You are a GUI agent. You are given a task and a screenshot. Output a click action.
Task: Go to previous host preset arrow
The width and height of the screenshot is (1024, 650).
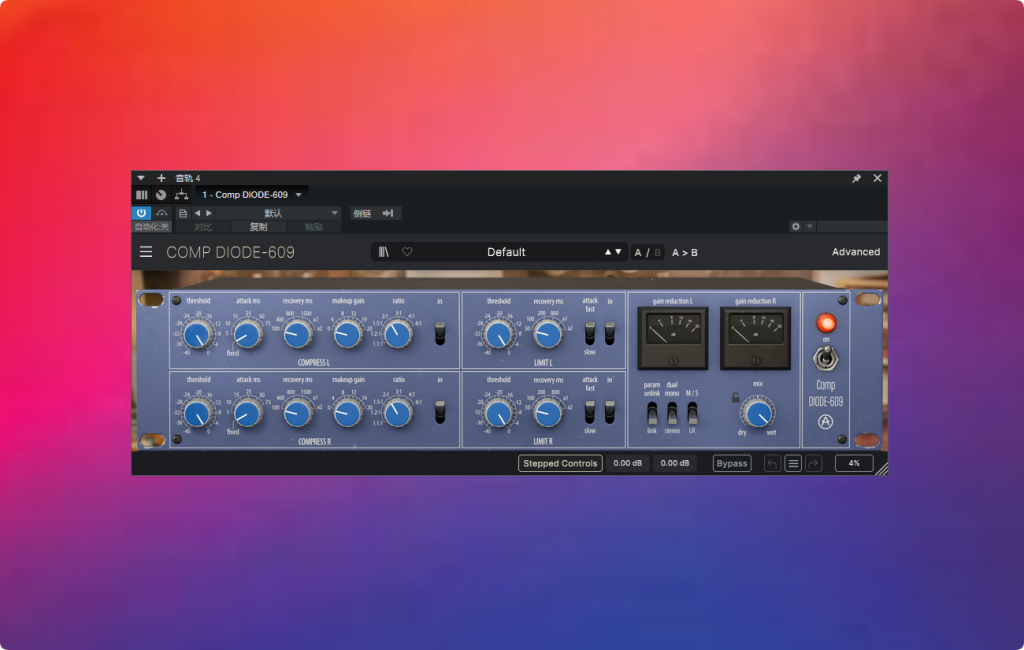[x=197, y=213]
